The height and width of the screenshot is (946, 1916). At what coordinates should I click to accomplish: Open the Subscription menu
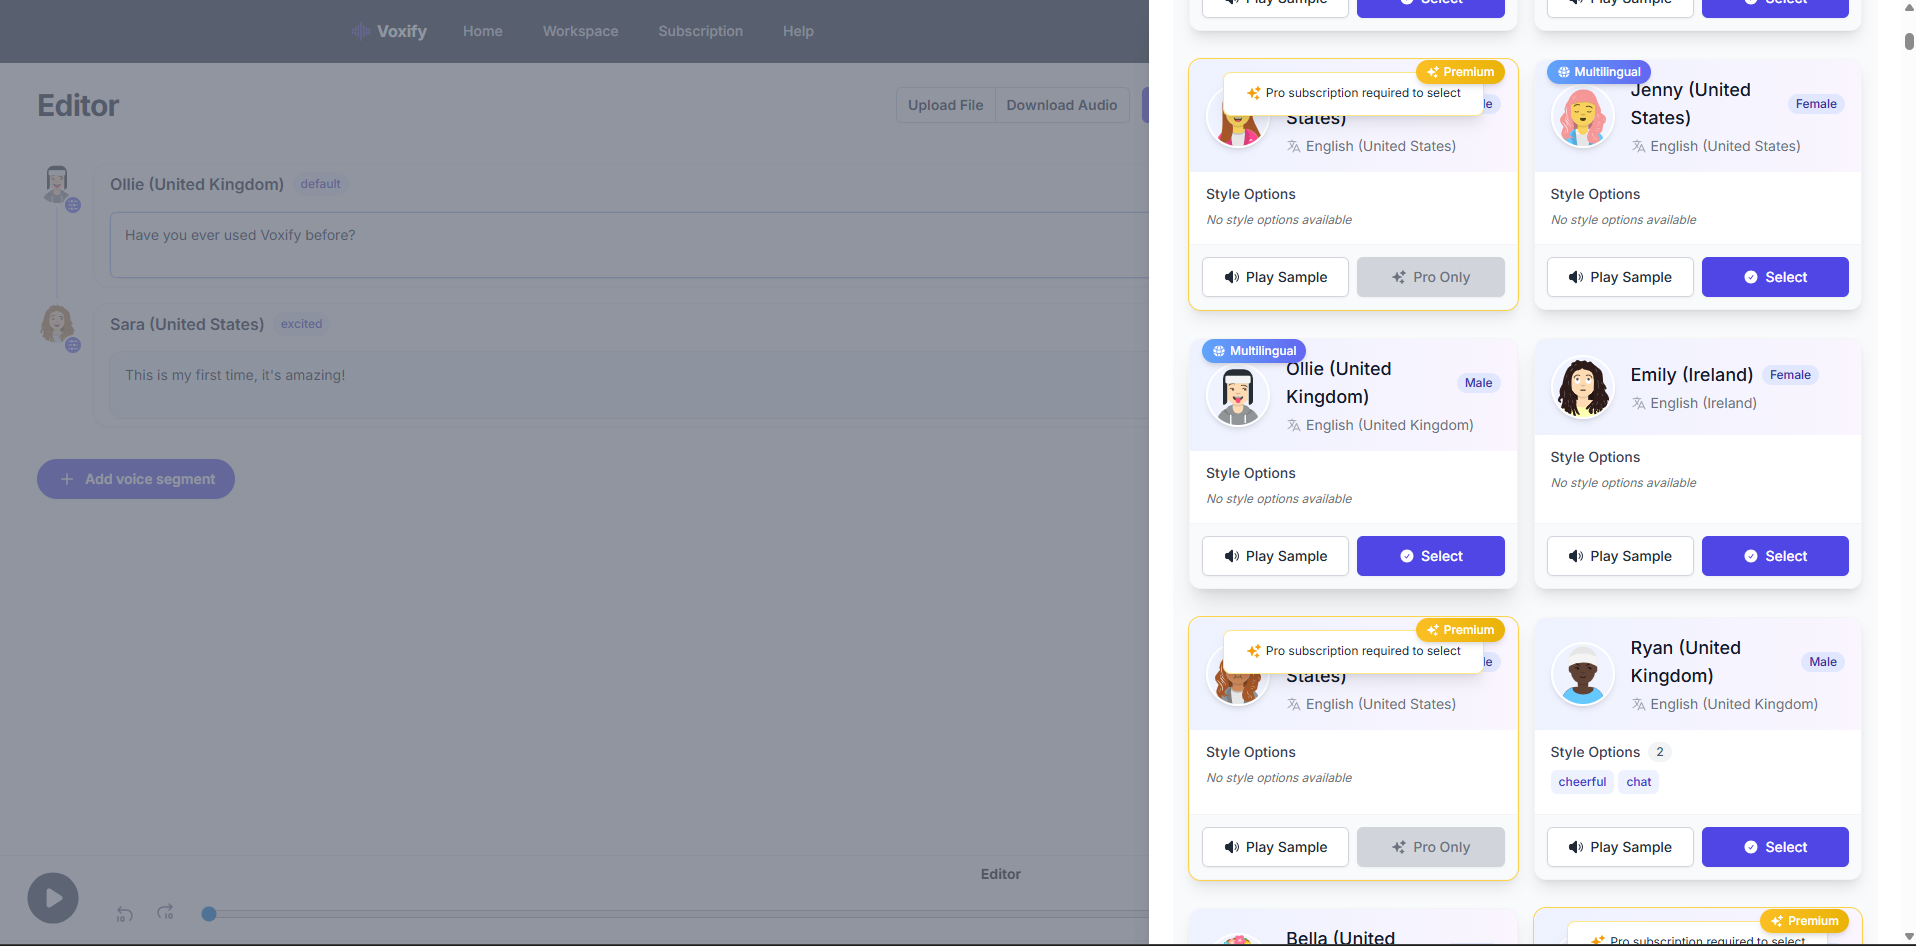(700, 31)
